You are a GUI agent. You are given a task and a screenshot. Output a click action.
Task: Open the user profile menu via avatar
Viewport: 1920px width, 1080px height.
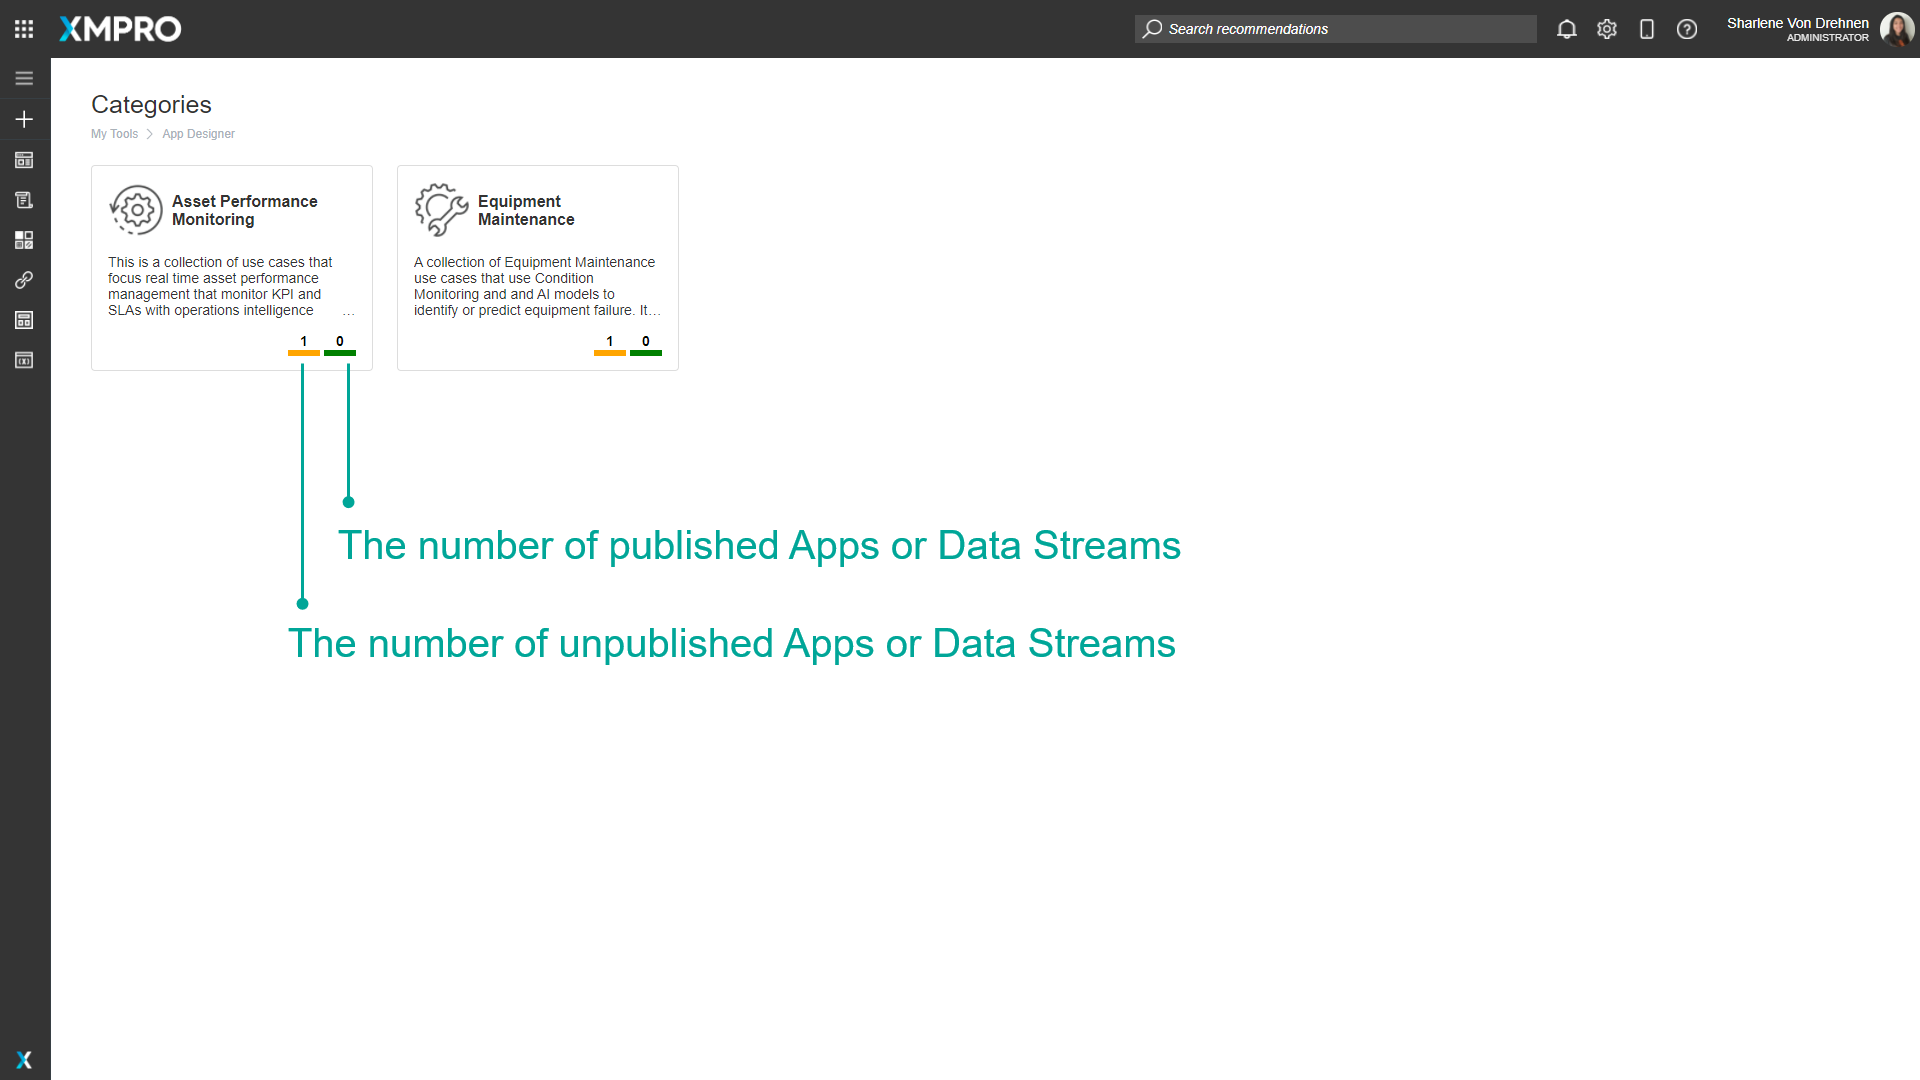(x=1896, y=29)
